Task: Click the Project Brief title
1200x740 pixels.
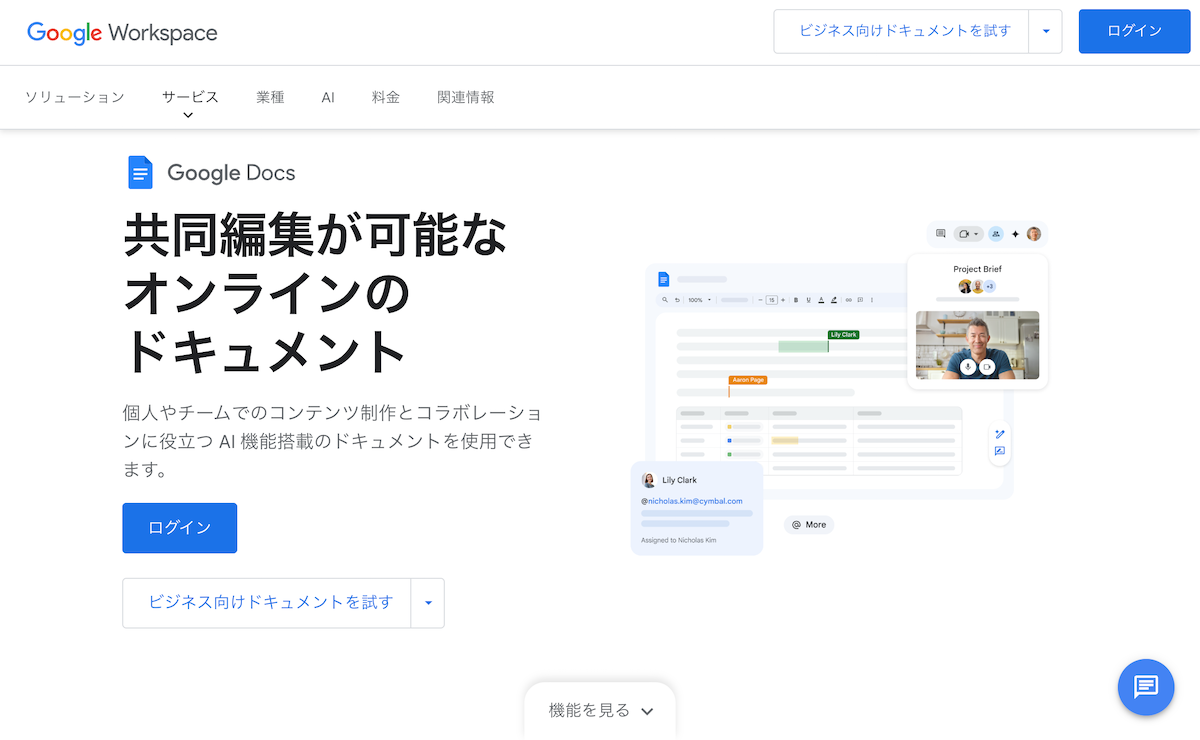Action: [977, 269]
